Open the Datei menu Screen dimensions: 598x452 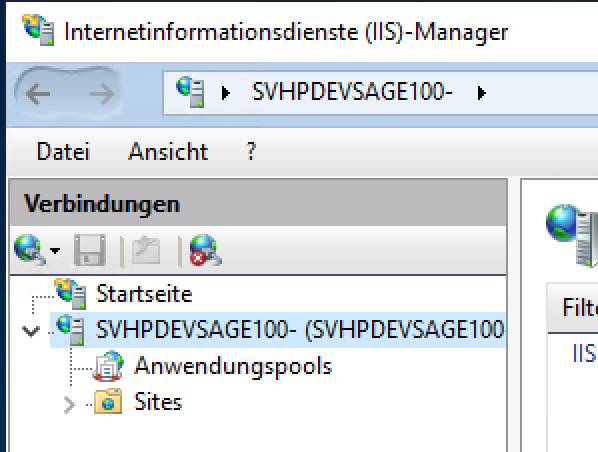coord(63,151)
